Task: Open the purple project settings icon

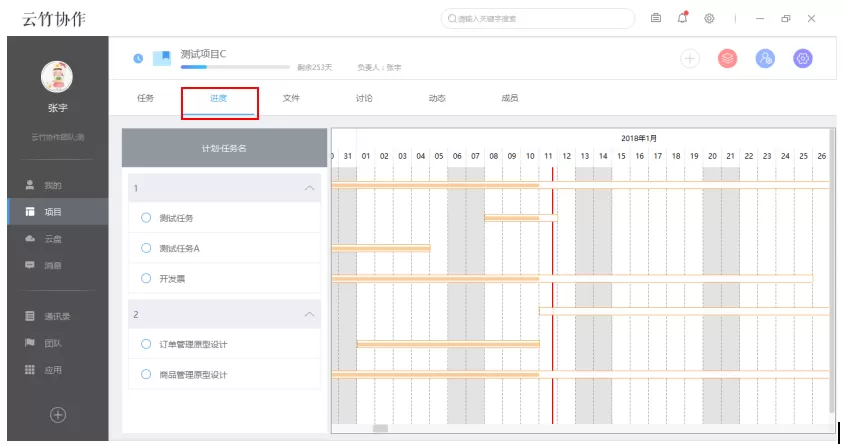Action: [x=803, y=58]
